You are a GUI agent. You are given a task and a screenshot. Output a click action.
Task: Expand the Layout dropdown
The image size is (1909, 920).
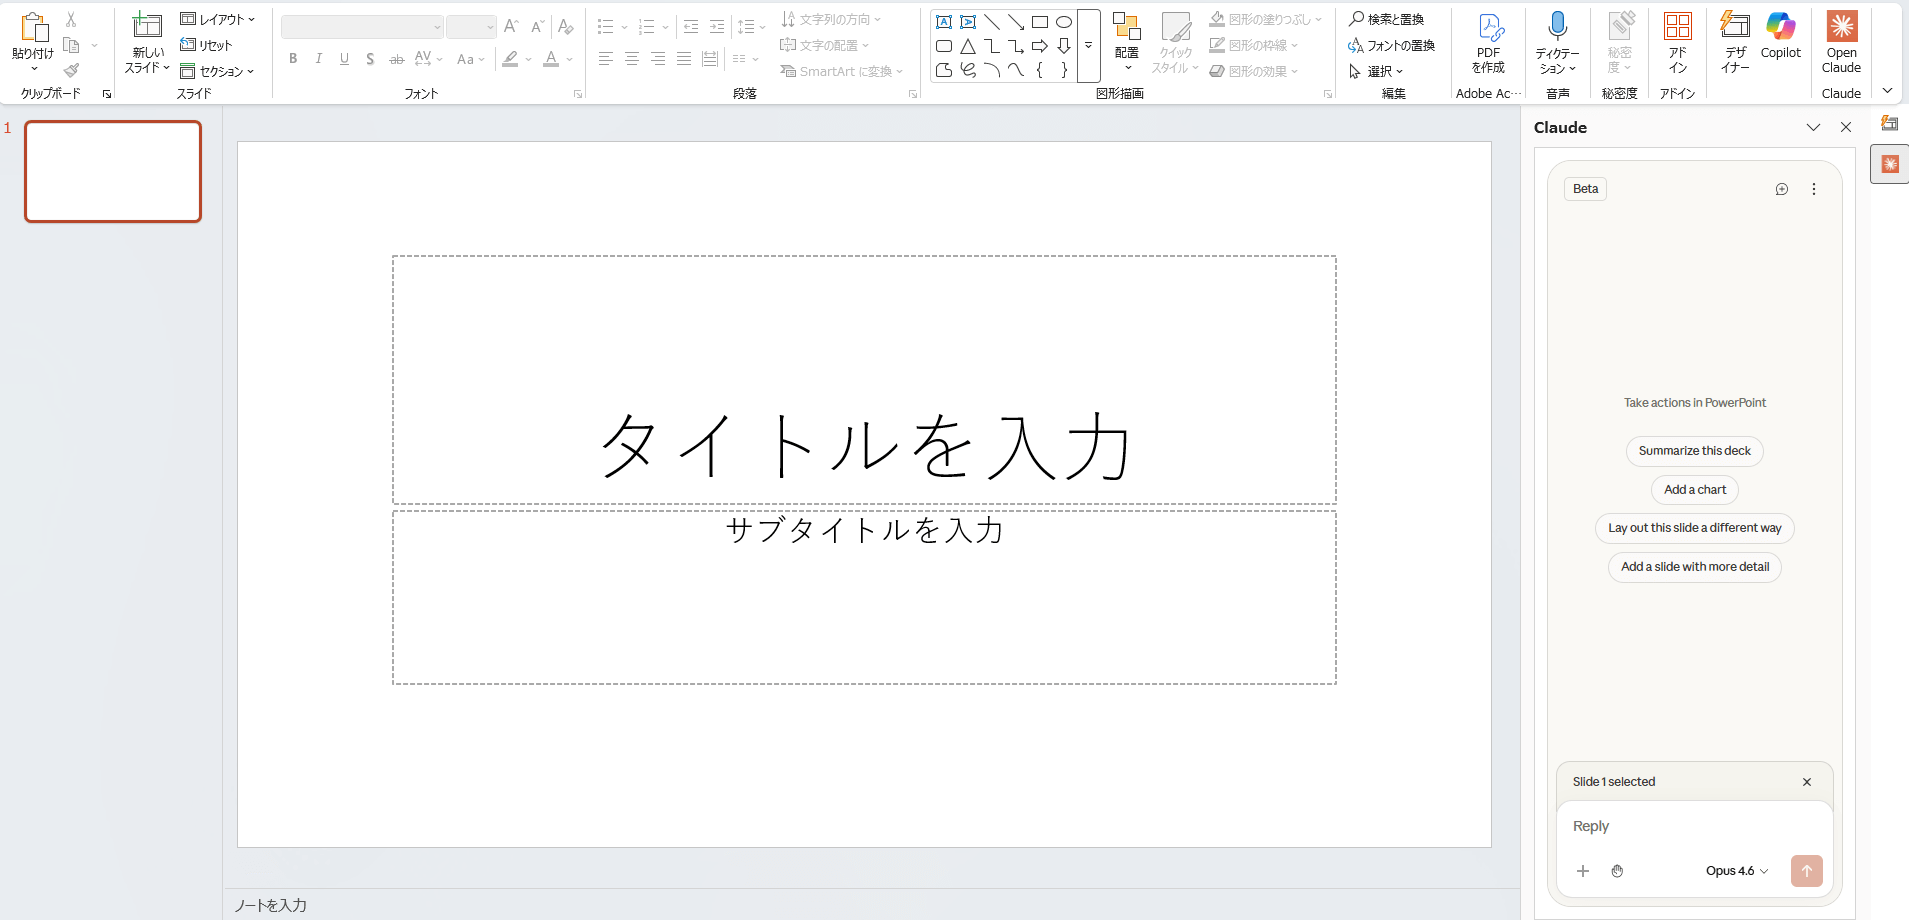(x=218, y=19)
